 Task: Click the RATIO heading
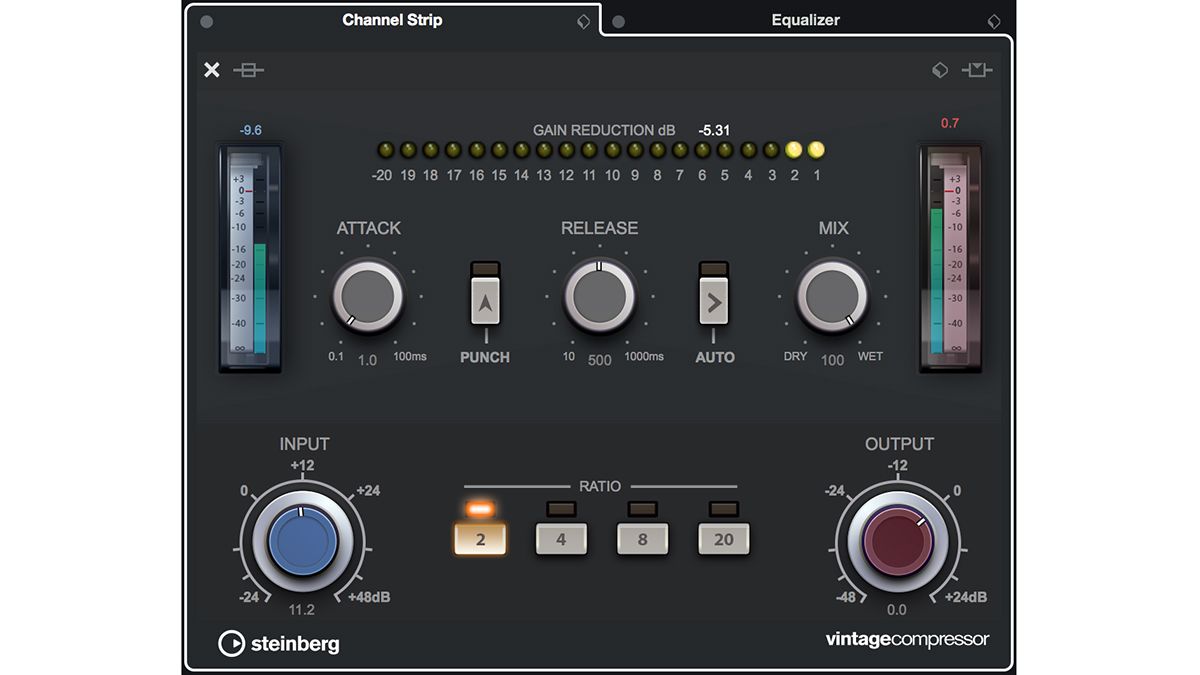point(600,486)
